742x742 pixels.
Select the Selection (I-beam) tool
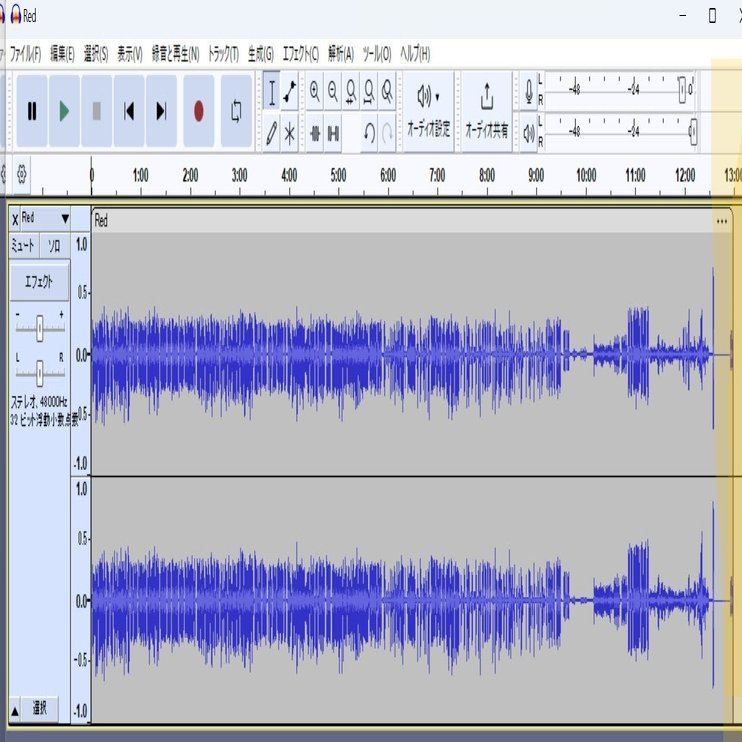(271, 91)
